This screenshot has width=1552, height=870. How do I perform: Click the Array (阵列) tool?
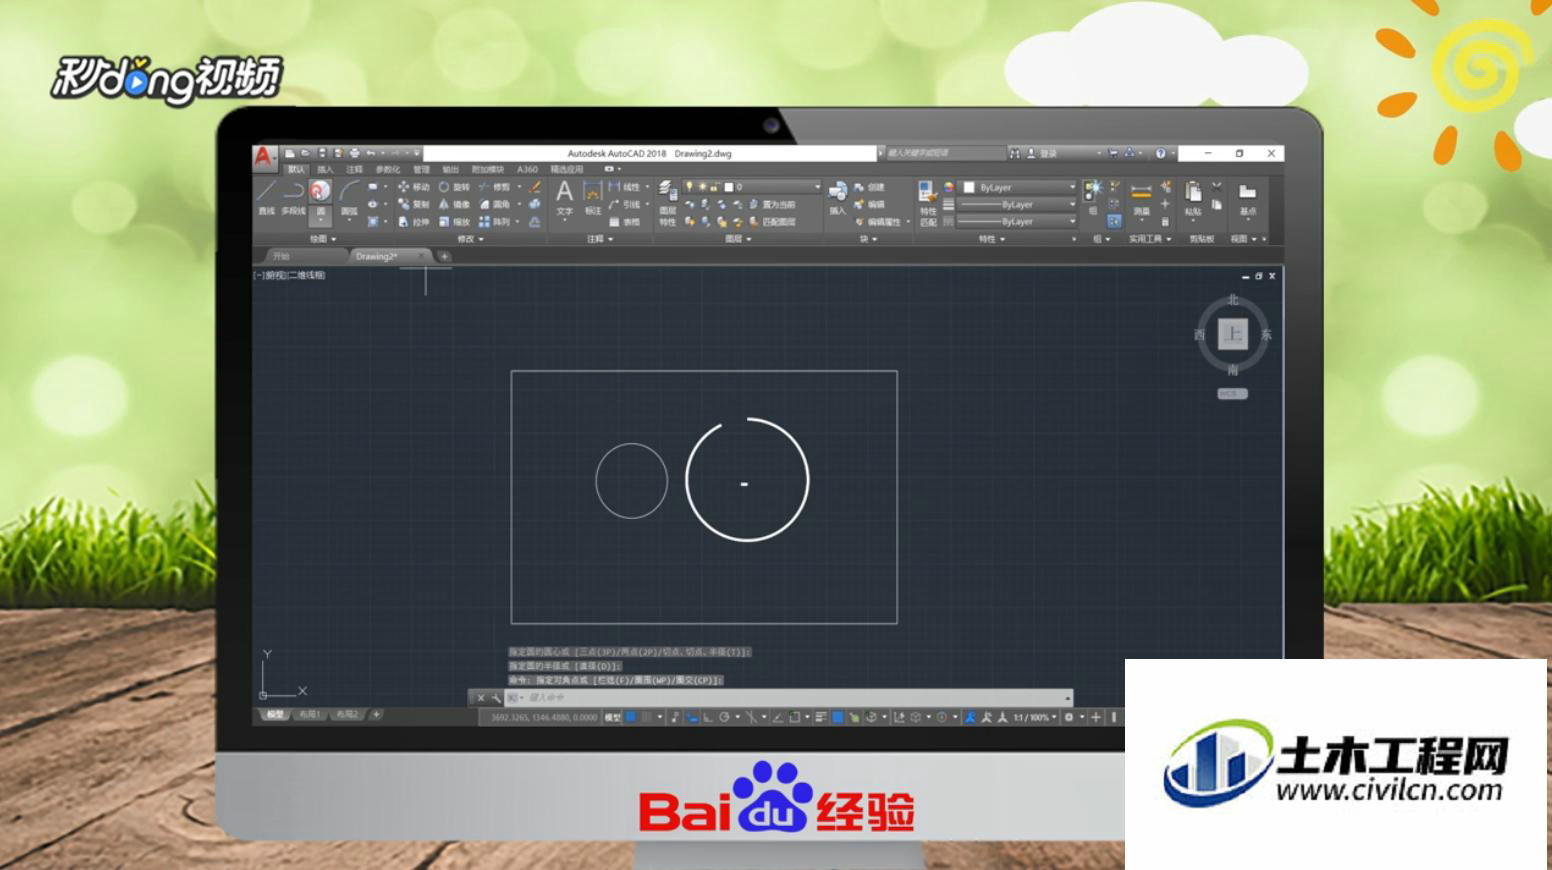tap(494, 222)
